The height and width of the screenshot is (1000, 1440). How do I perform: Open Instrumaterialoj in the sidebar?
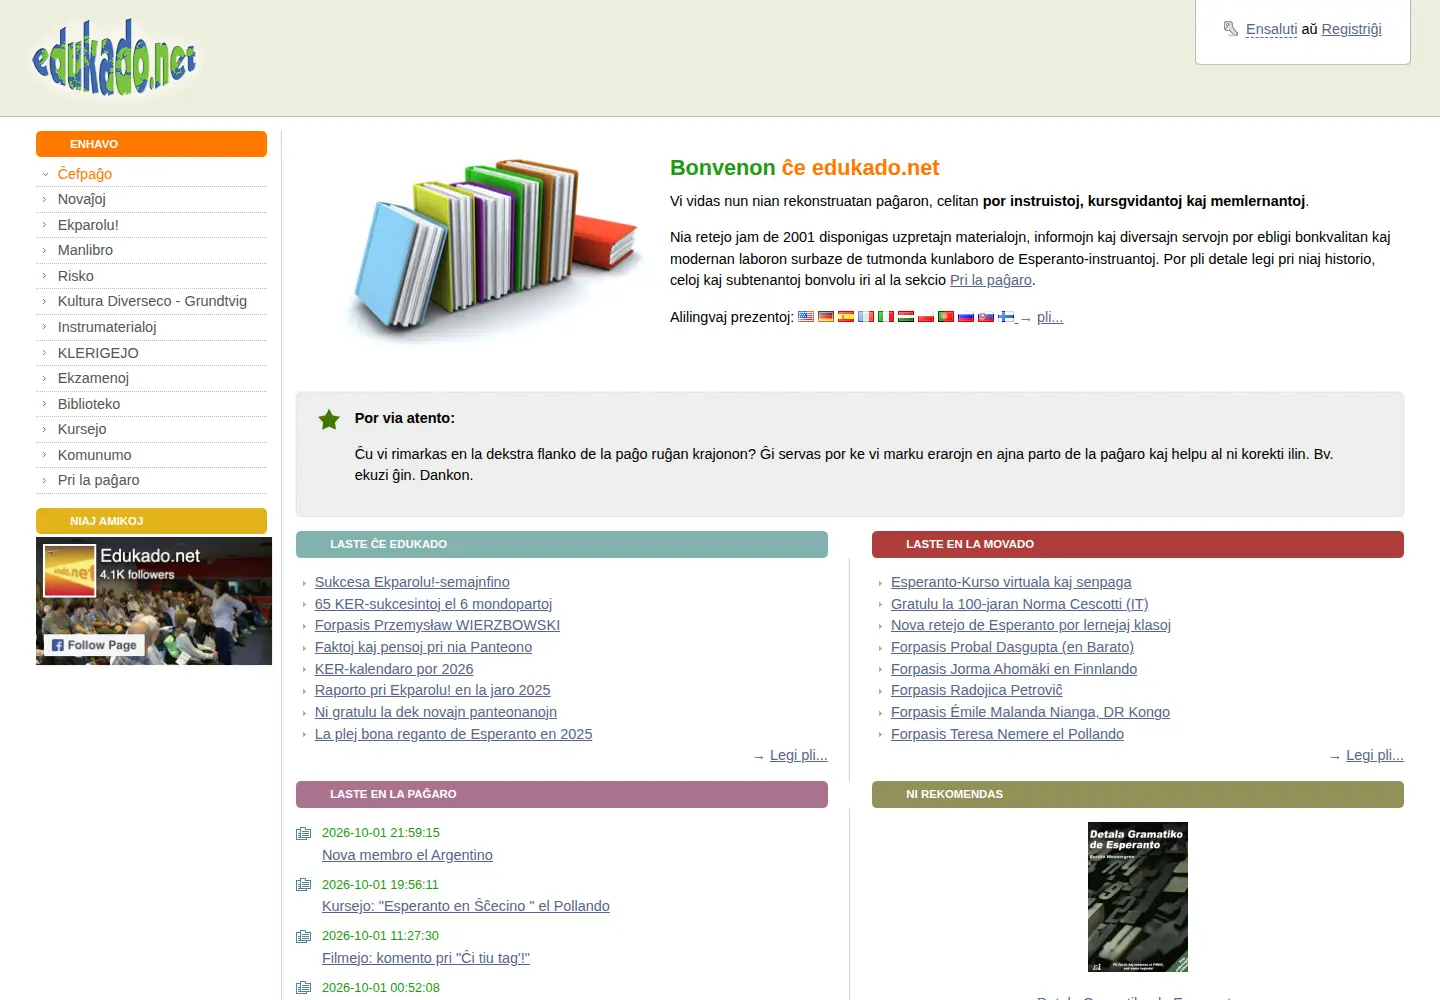point(107,327)
